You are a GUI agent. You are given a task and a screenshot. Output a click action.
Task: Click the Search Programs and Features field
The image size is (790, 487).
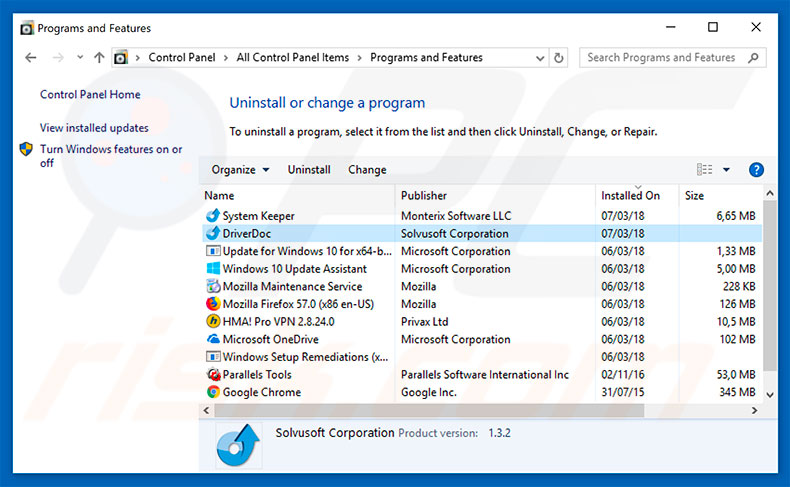673,57
